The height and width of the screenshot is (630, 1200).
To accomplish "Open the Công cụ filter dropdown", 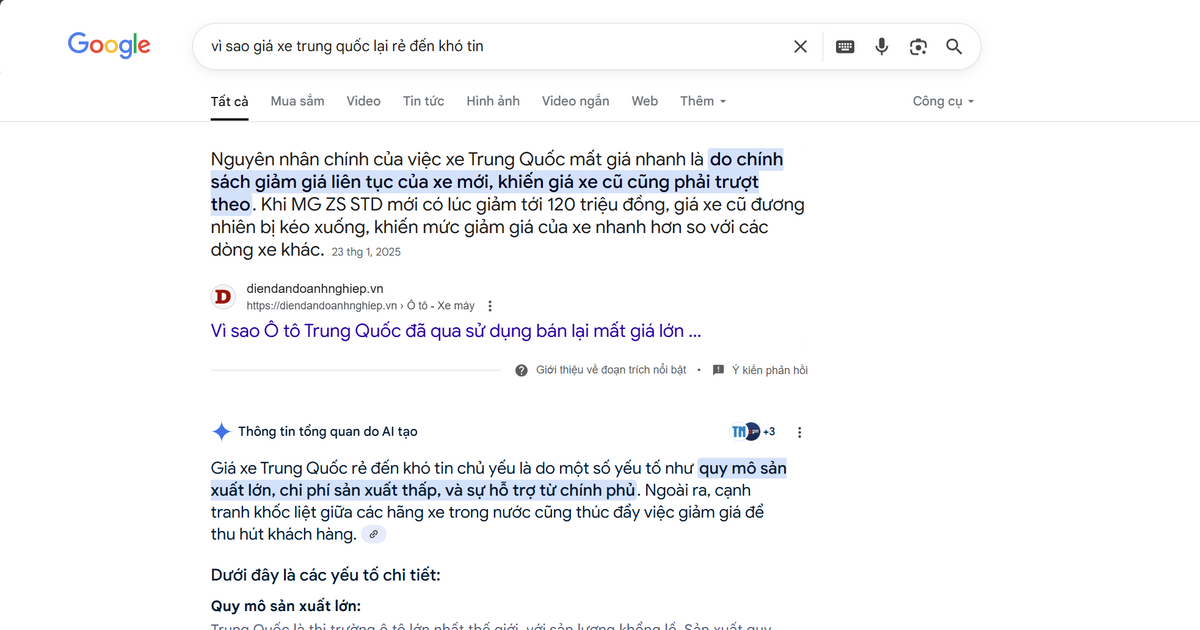I will [x=941, y=101].
